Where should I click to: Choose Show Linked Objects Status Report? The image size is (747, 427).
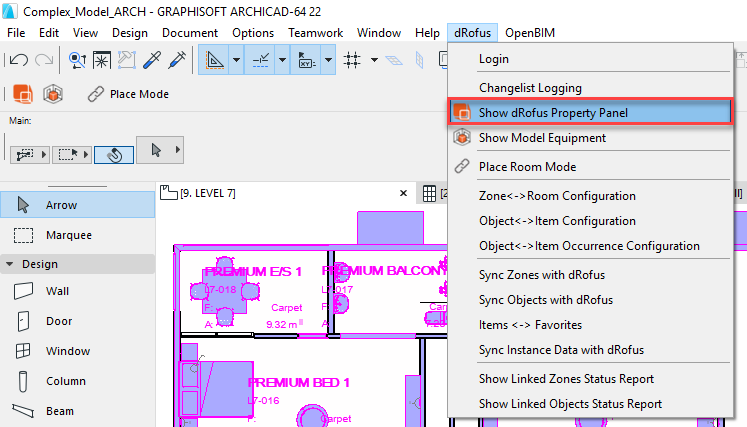(x=590, y=404)
